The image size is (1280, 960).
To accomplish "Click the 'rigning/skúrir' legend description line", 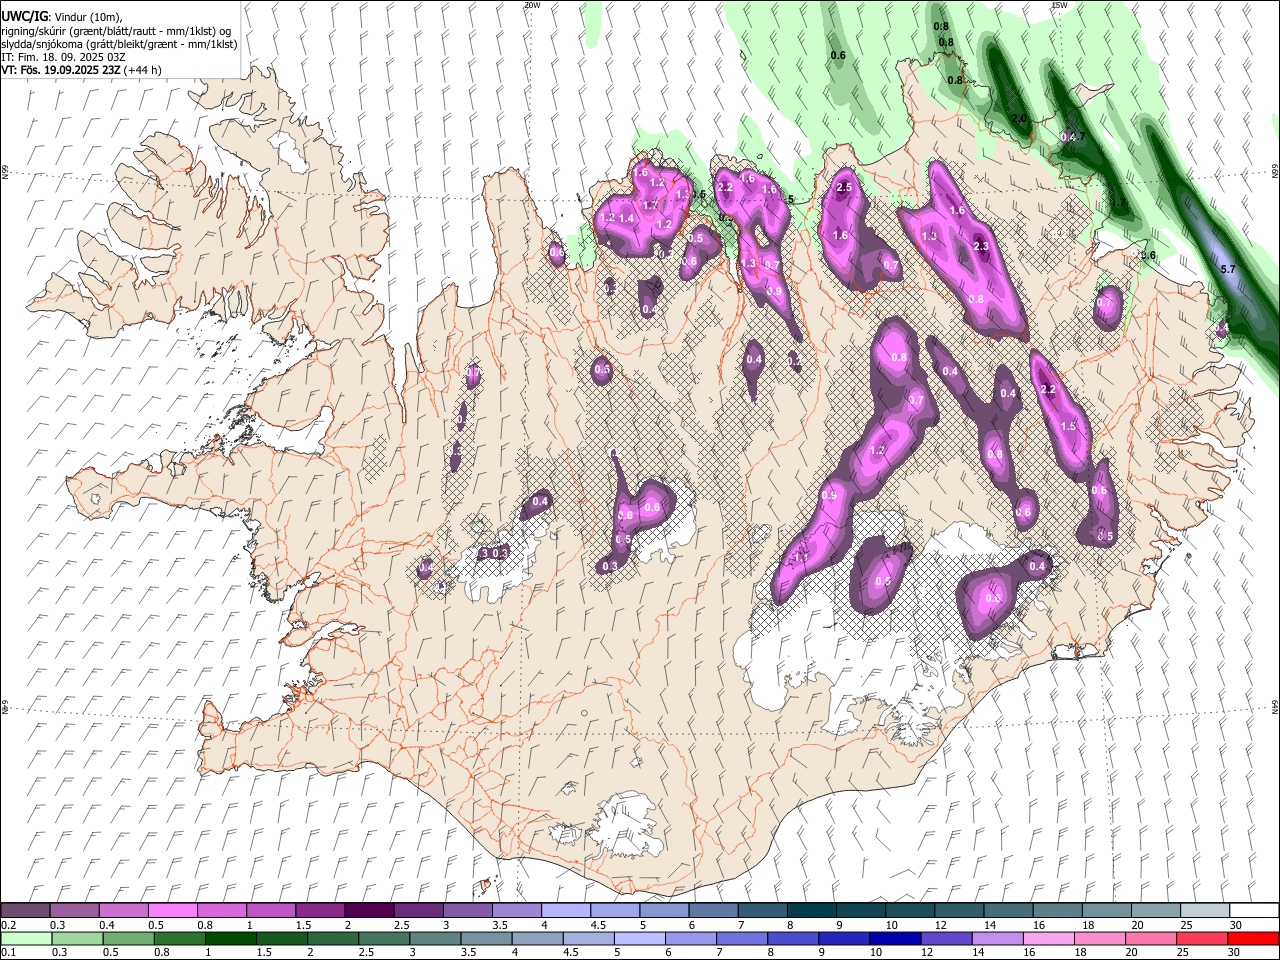I will tap(115, 31).
